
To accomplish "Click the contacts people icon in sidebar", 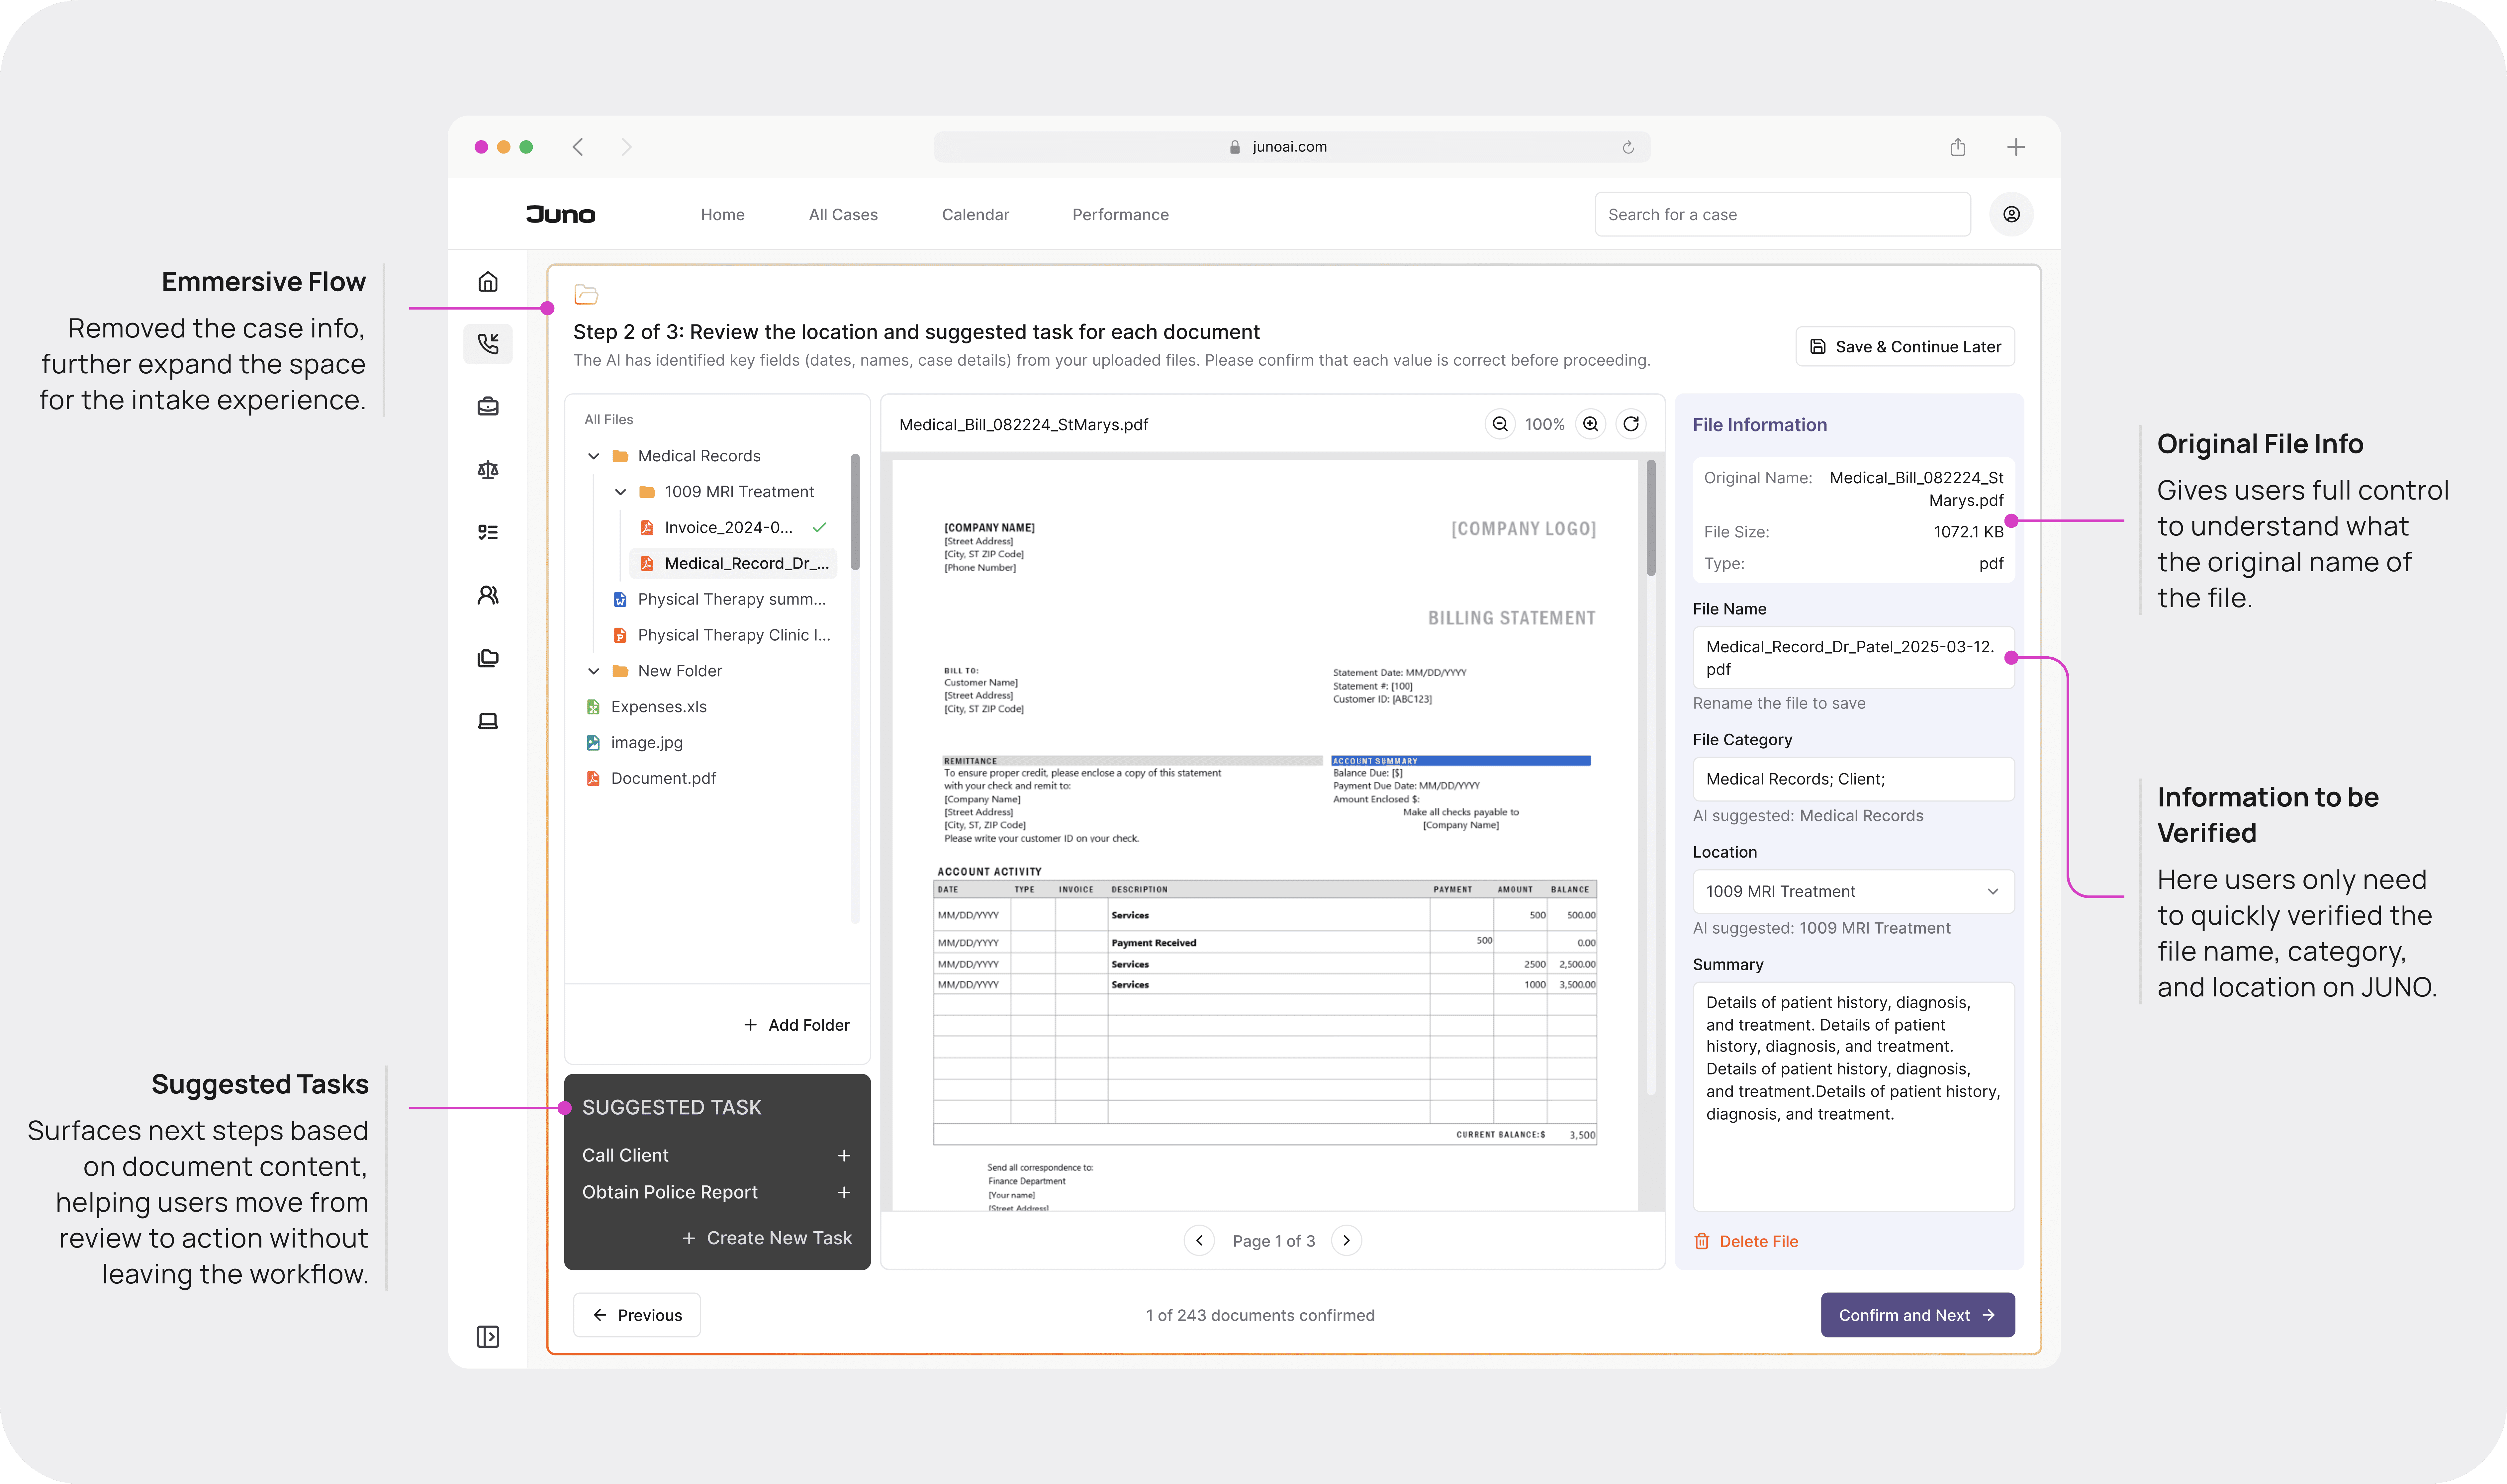I will (488, 595).
